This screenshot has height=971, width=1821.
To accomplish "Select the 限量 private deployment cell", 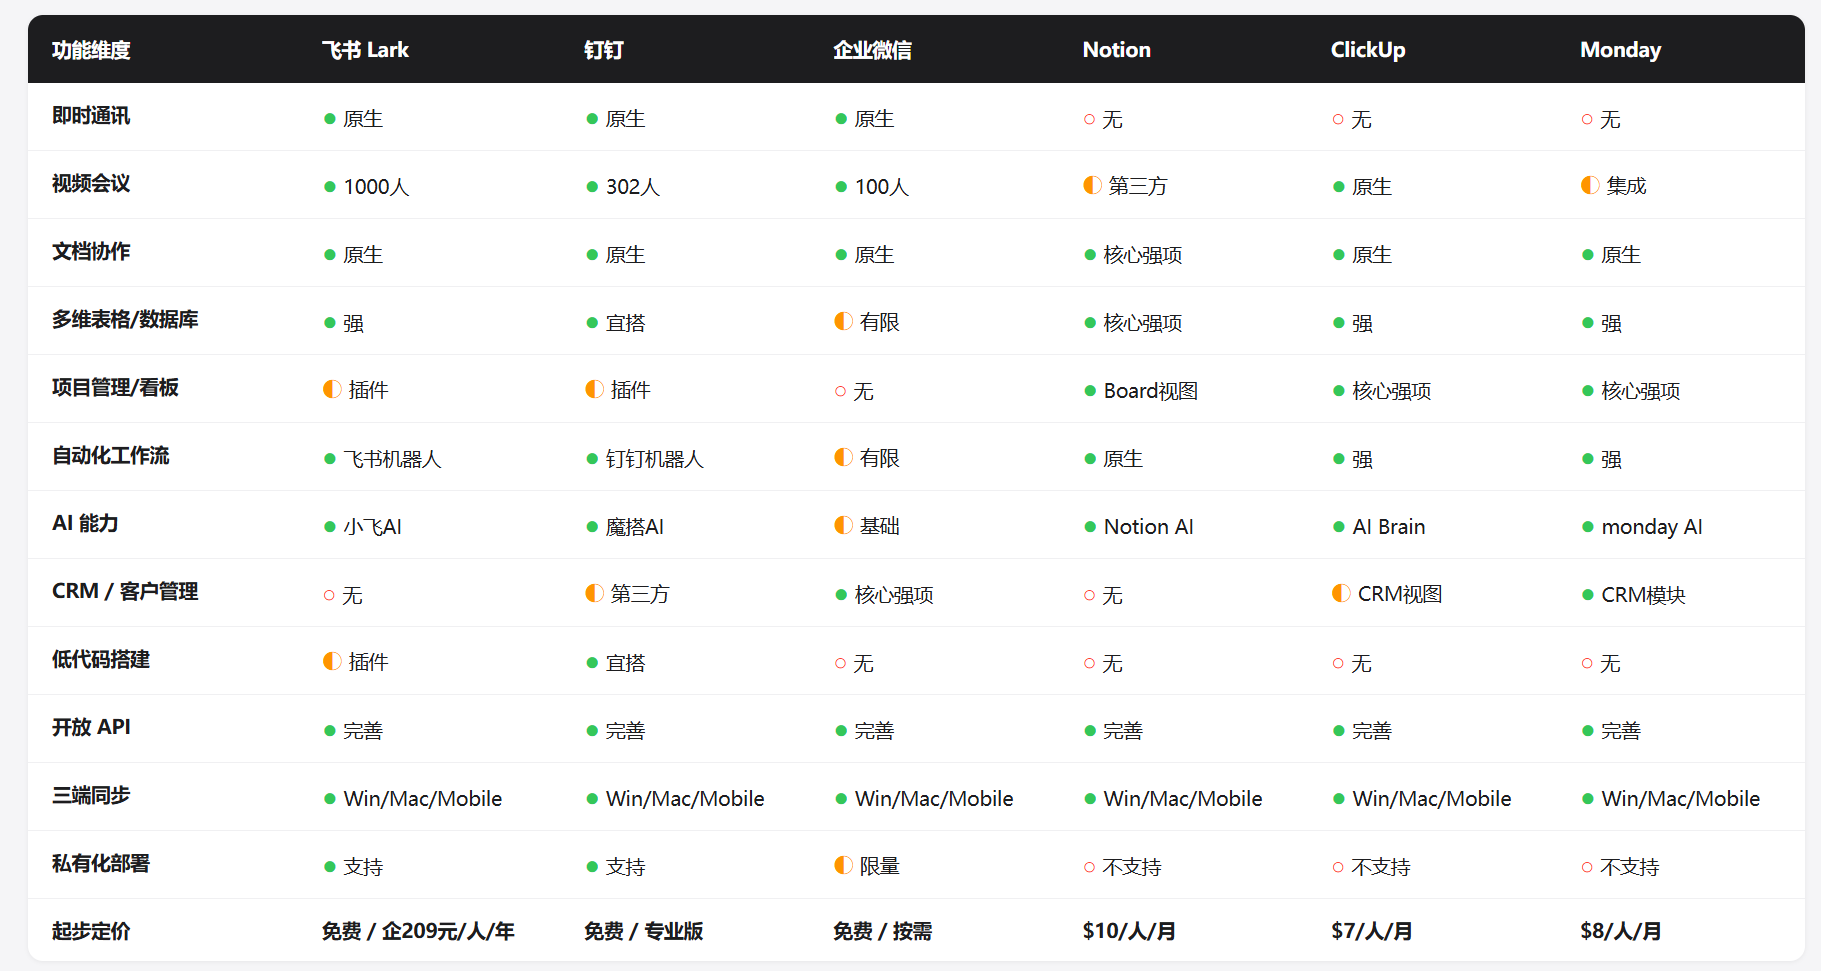I will (x=867, y=866).
